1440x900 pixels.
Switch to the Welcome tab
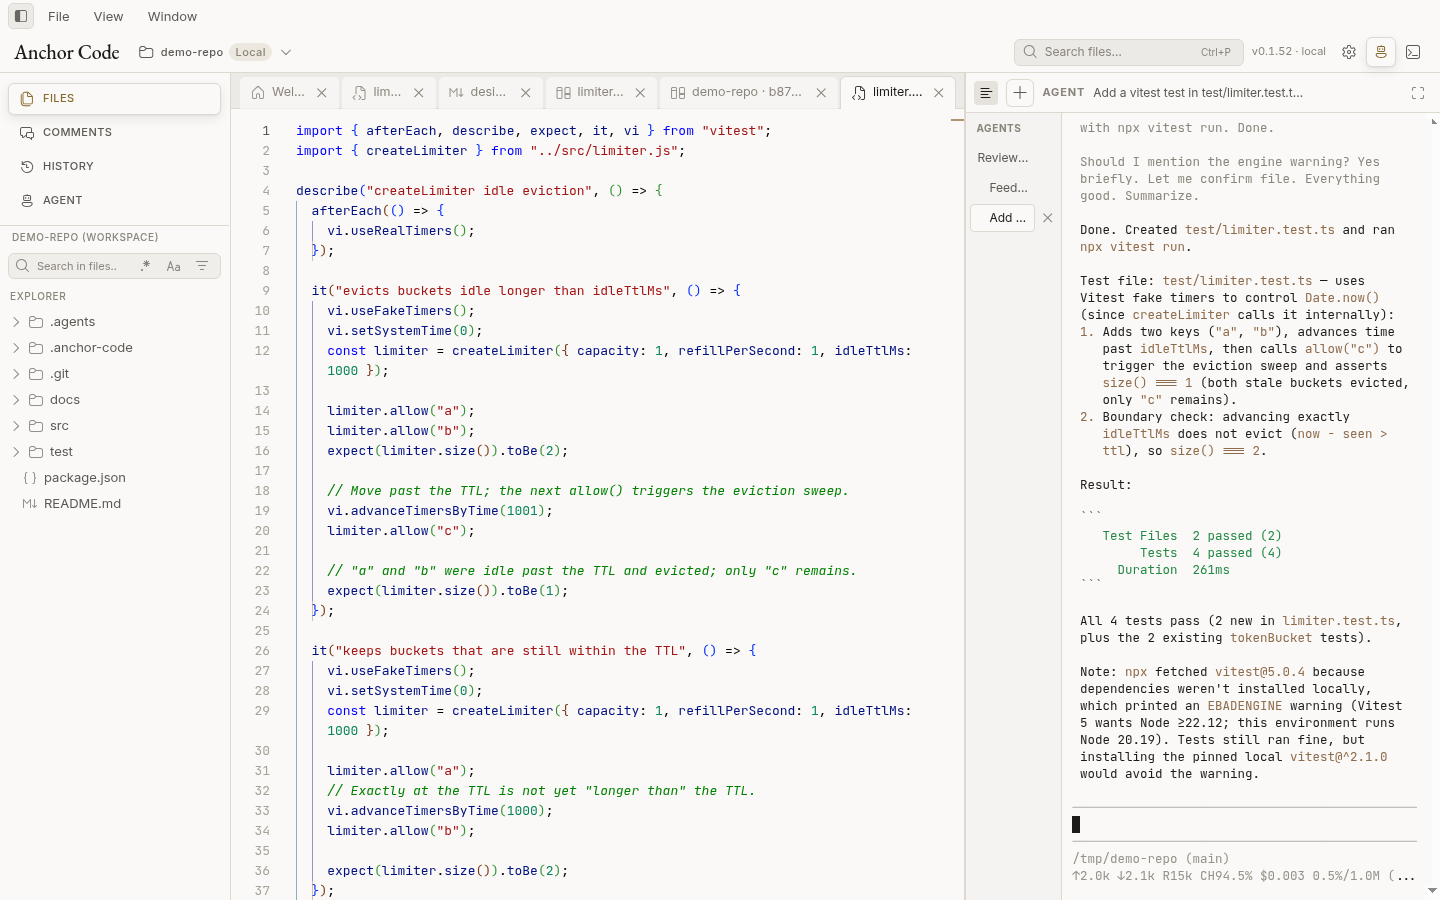(288, 92)
